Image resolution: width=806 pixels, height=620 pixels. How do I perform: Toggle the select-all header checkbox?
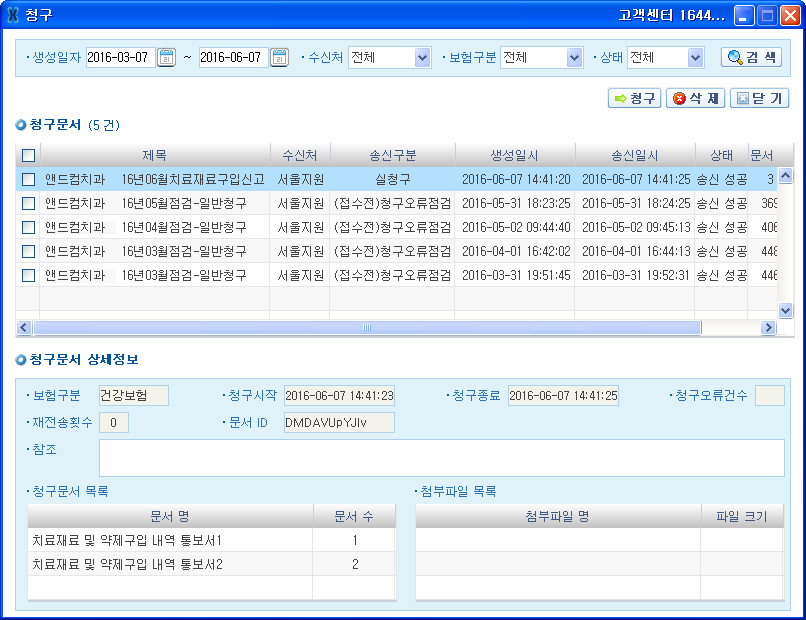click(x=28, y=155)
